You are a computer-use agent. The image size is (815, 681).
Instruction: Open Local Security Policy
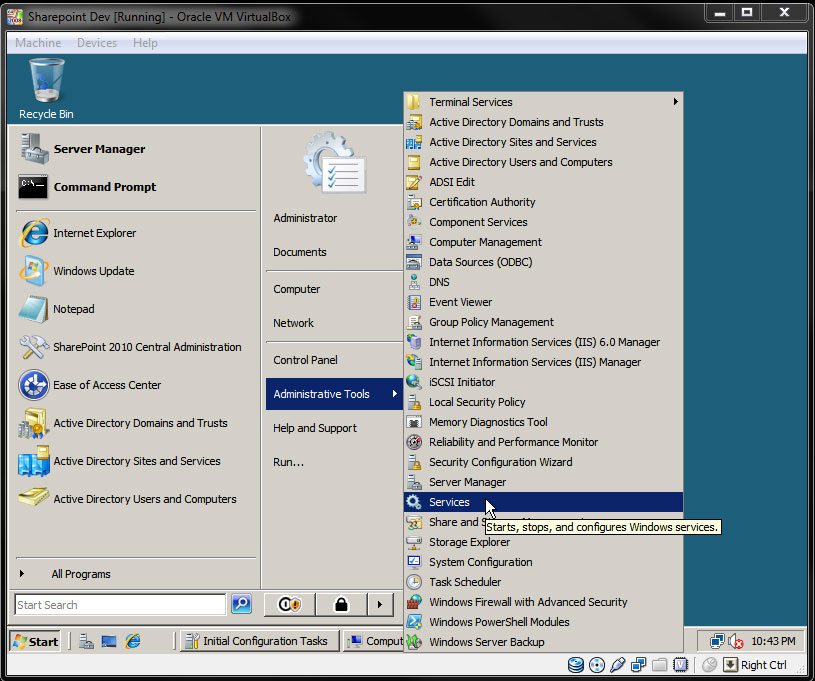(x=543, y=402)
